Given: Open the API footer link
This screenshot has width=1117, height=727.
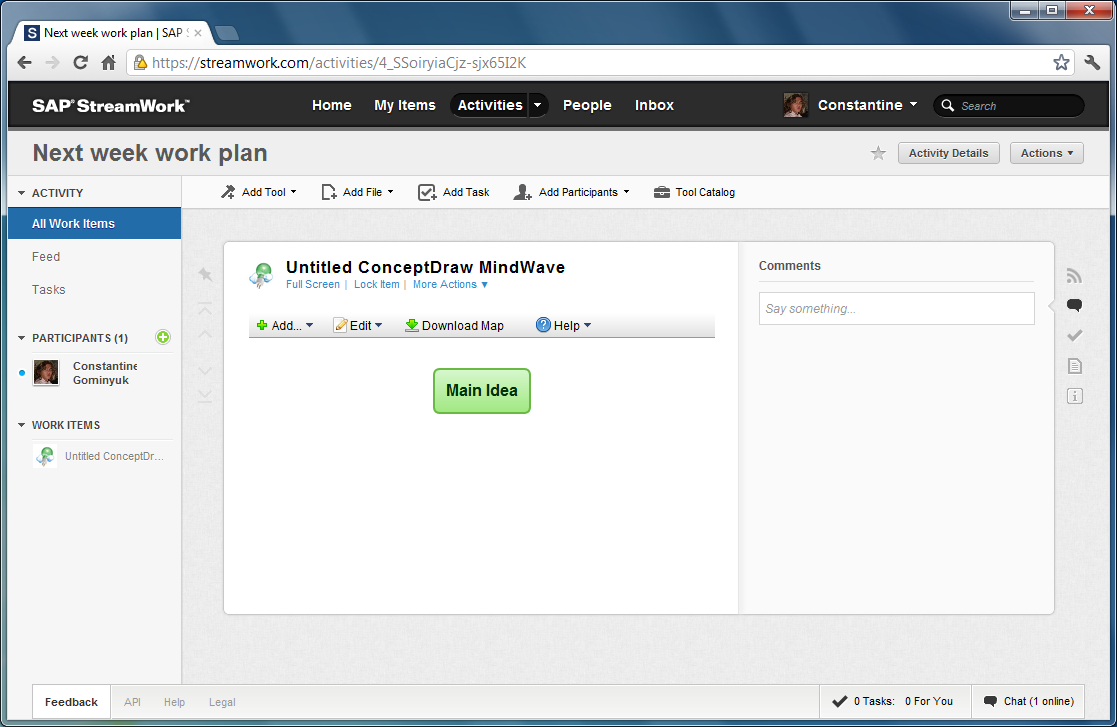Looking at the screenshot, I should click(133, 702).
